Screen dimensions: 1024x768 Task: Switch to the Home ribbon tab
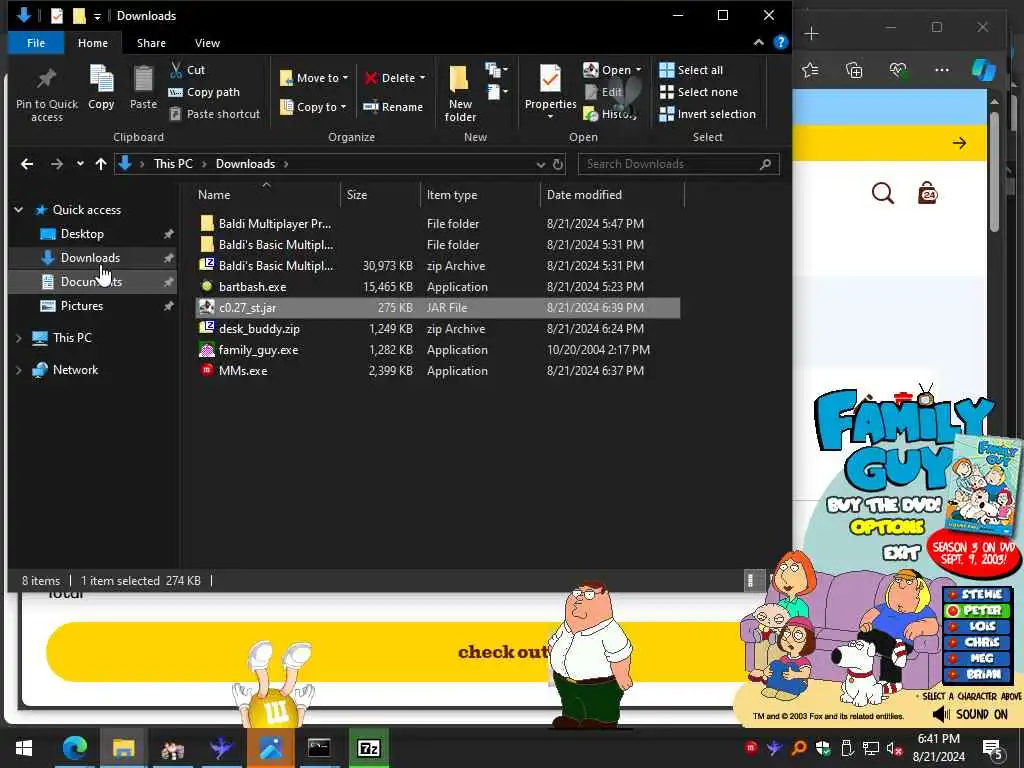93,43
